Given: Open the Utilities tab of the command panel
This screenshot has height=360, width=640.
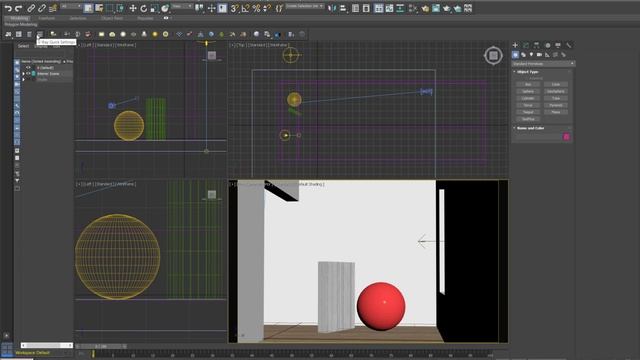Looking at the screenshot, I should [x=568, y=45].
